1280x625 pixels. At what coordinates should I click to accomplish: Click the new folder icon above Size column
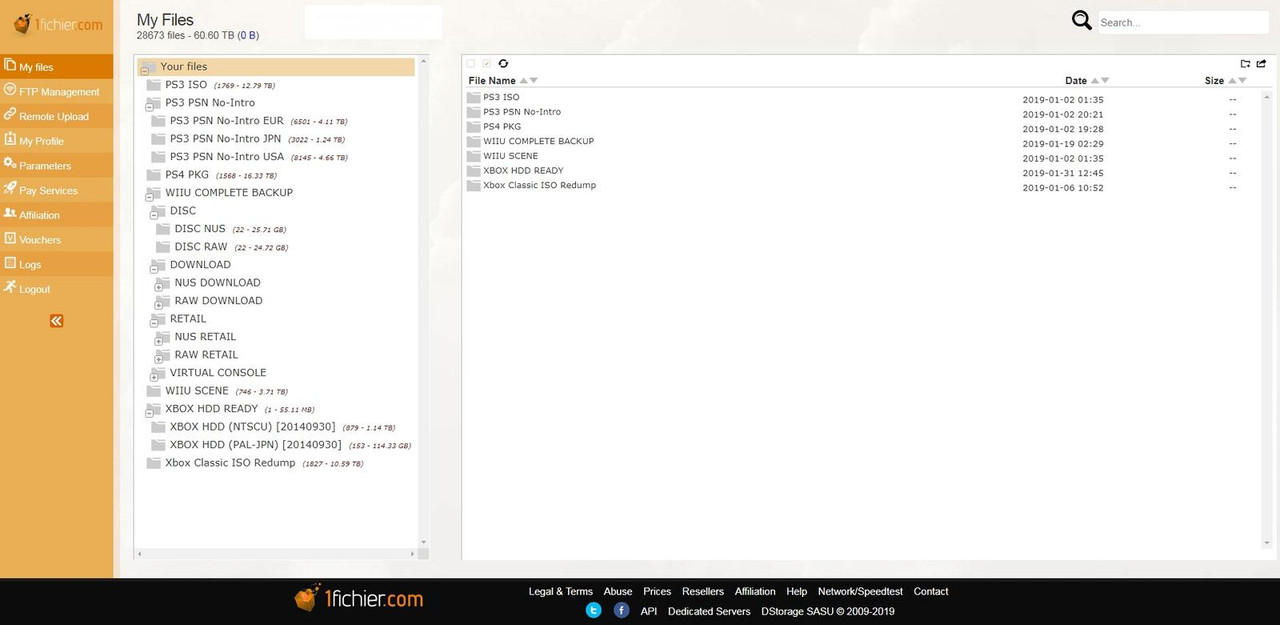coord(1245,64)
